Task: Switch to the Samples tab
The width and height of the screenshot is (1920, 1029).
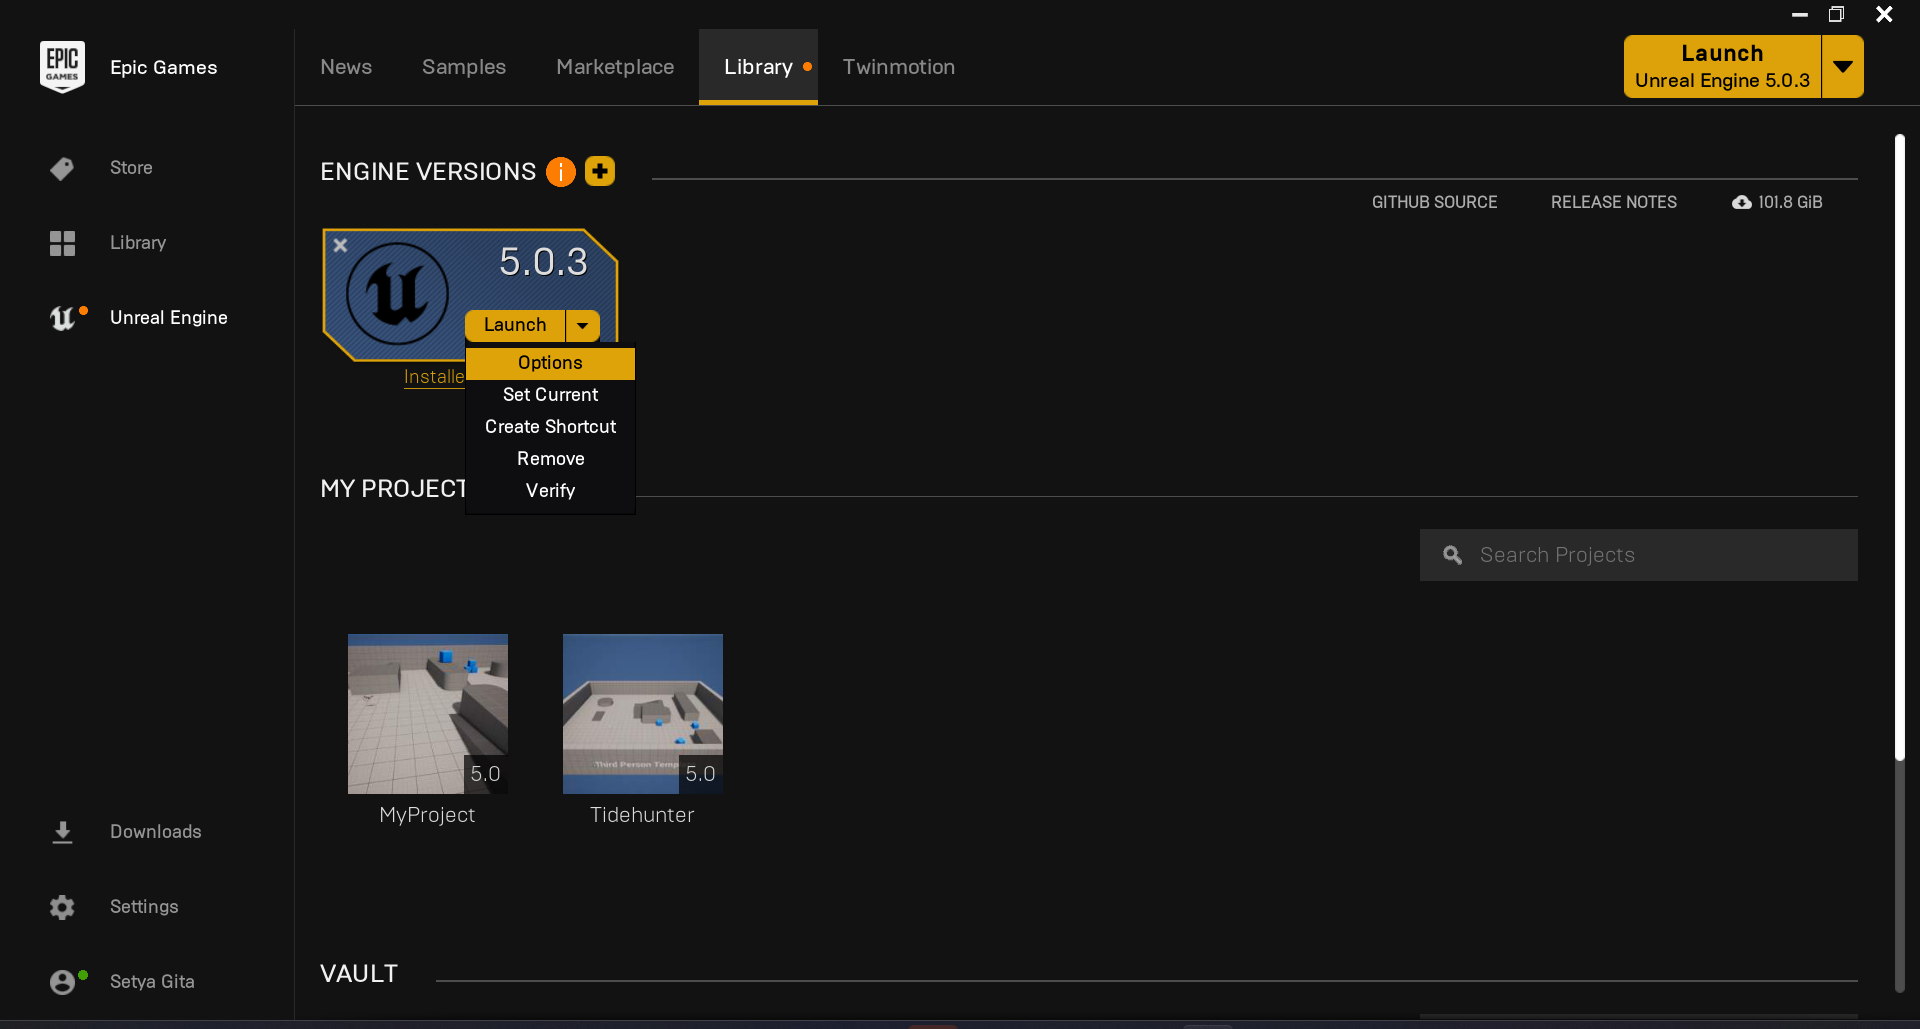Action: [x=464, y=67]
